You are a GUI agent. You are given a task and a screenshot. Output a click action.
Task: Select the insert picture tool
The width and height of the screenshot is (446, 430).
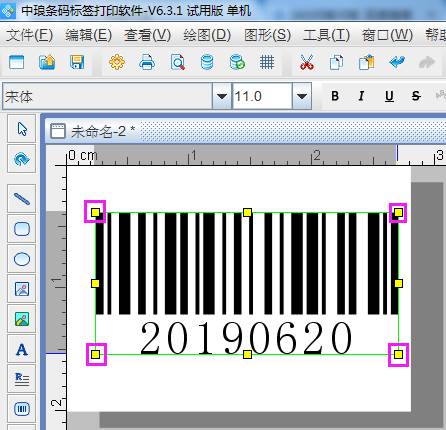(22, 289)
